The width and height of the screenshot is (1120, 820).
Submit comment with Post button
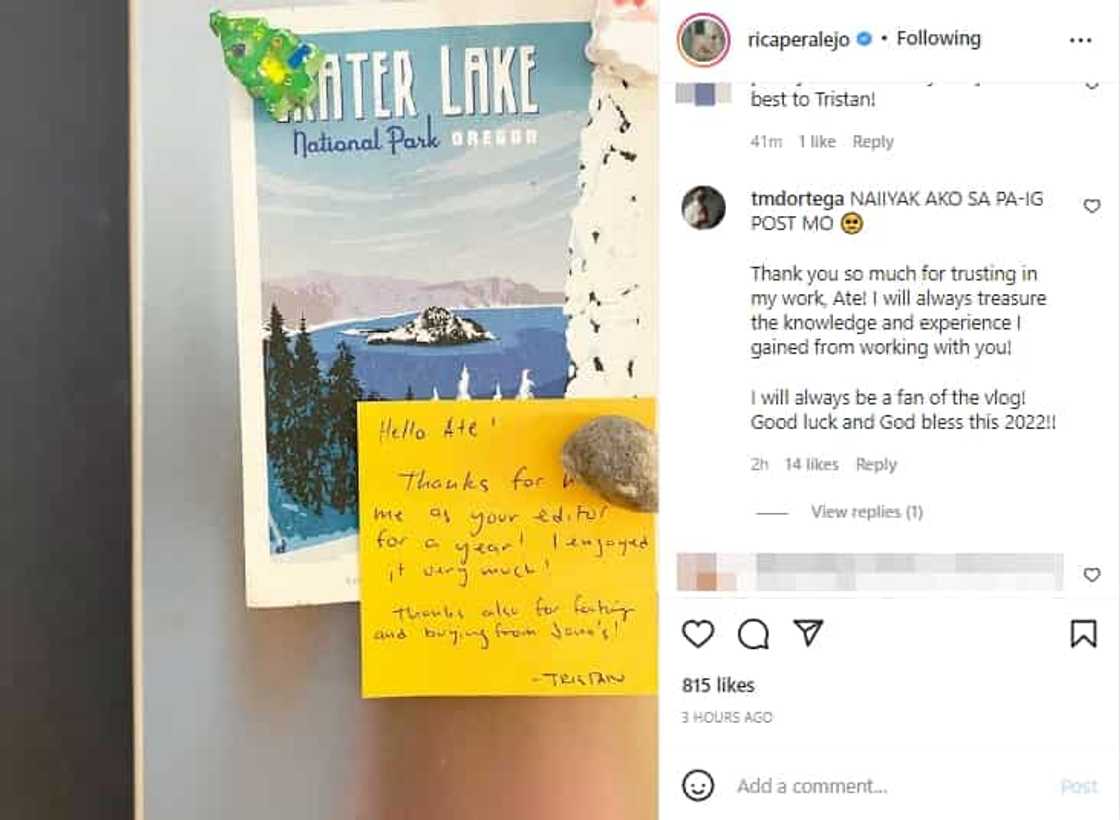pyautogui.click(x=1079, y=786)
